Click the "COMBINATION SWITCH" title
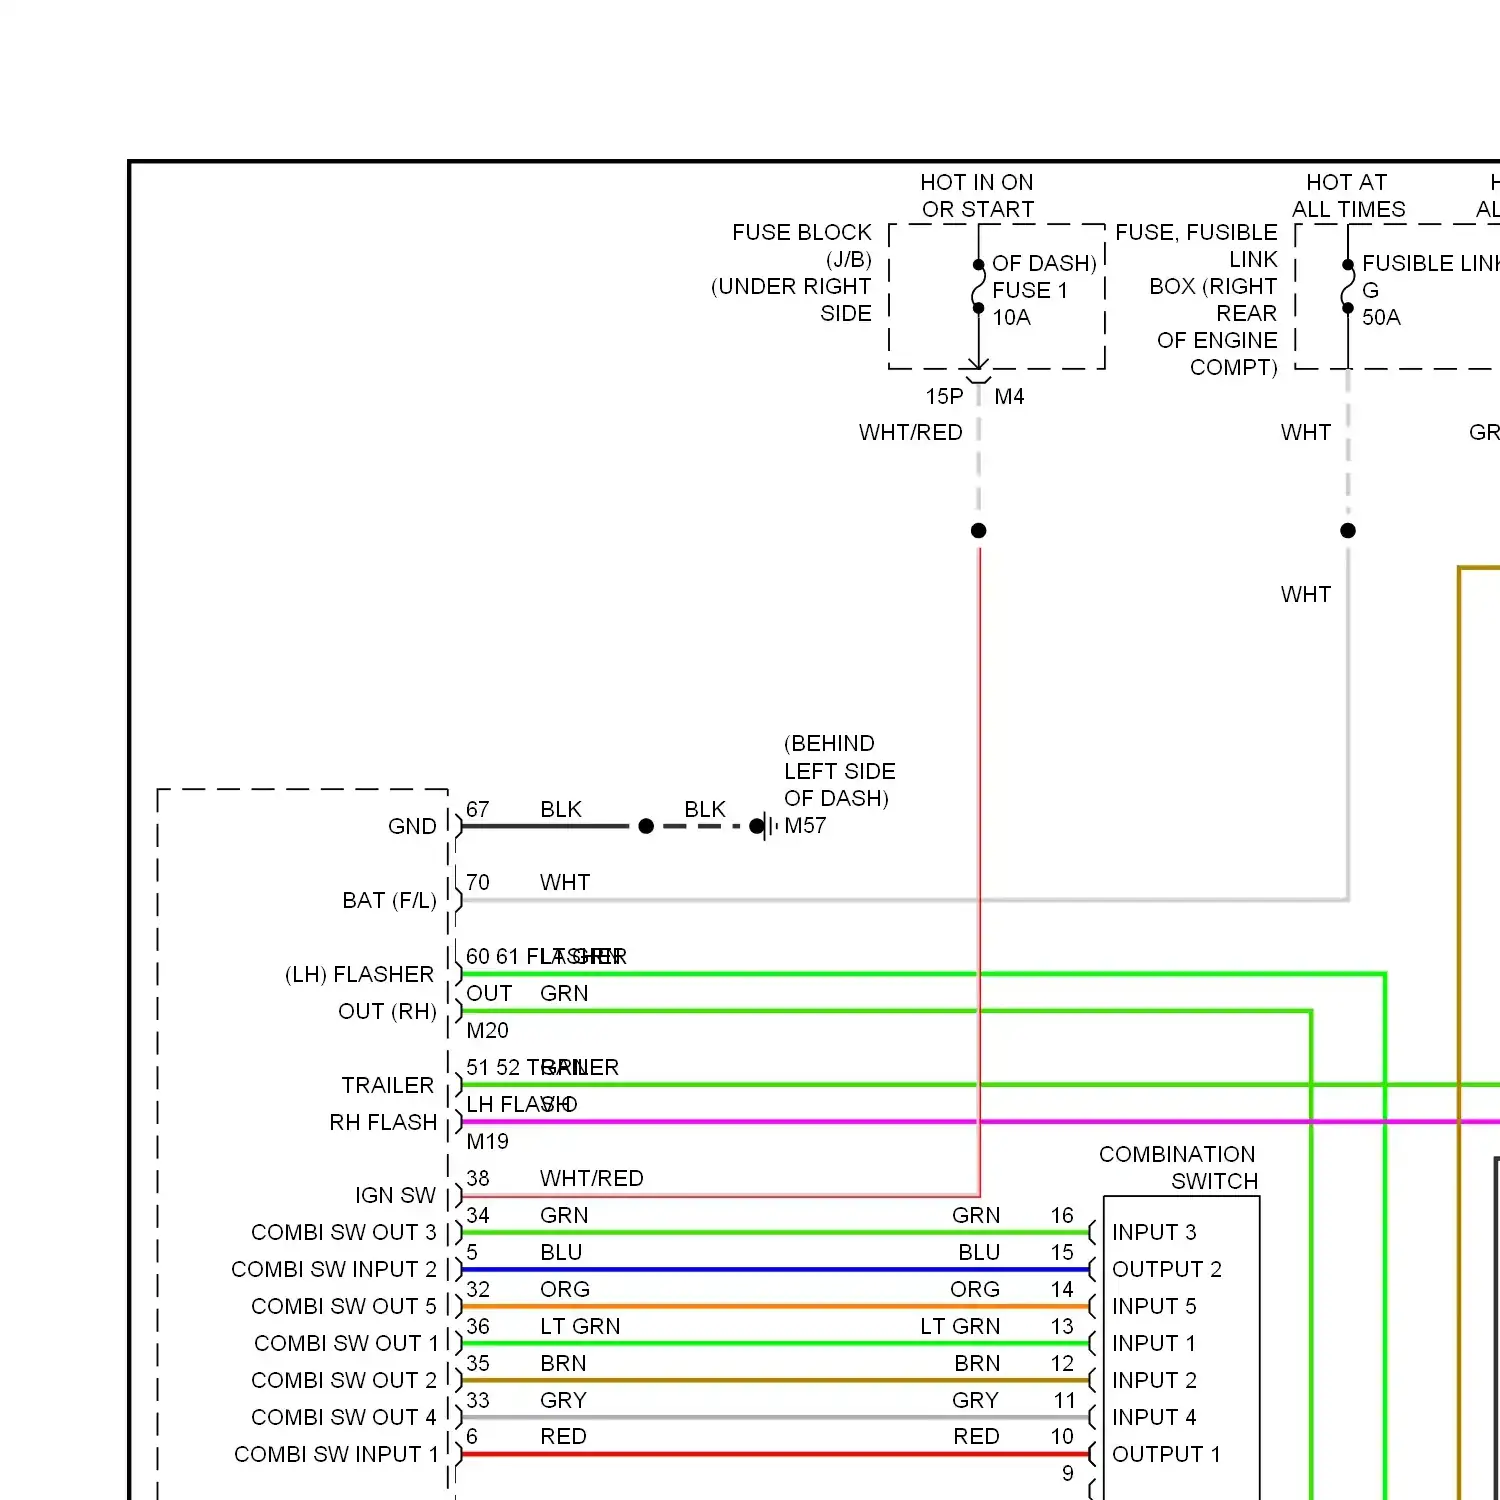This screenshot has width=1500, height=1500. click(x=1178, y=1168)
